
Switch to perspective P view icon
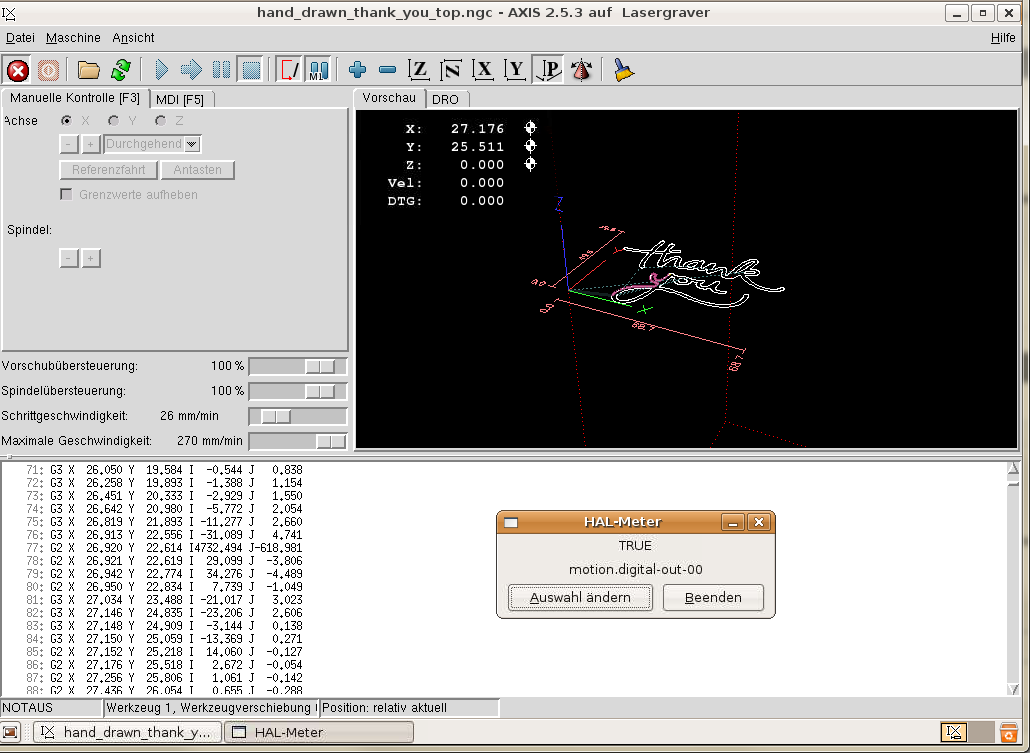coord(548,70)
